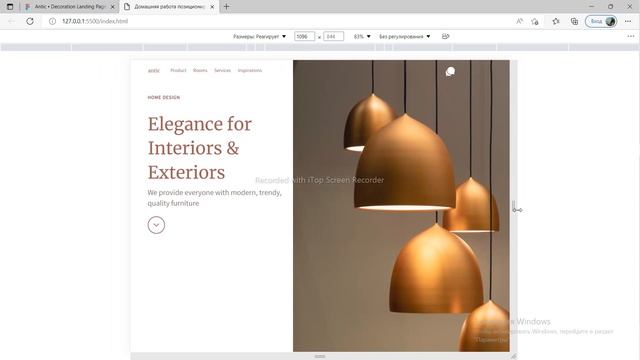Click the copper lamps hero image
The height and width of the screenshot is (360, 640).
[401, 206]
